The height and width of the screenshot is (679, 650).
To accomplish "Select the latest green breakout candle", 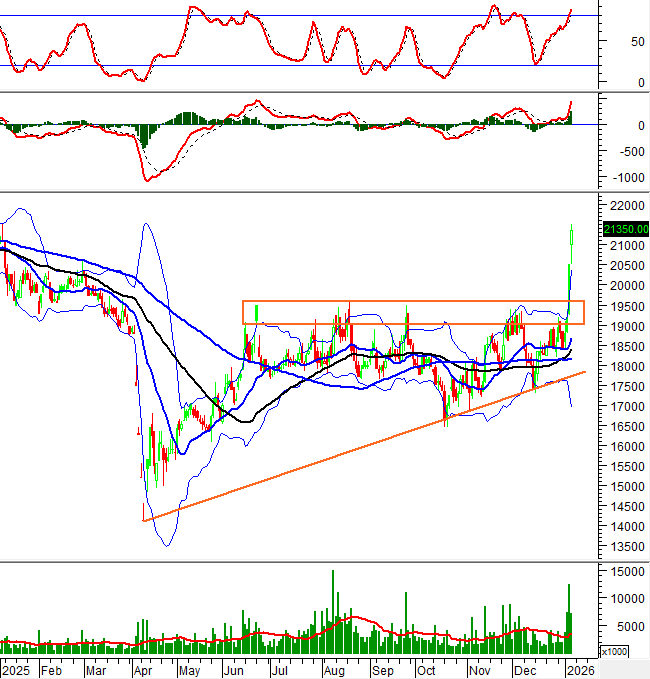I will 572,236.
